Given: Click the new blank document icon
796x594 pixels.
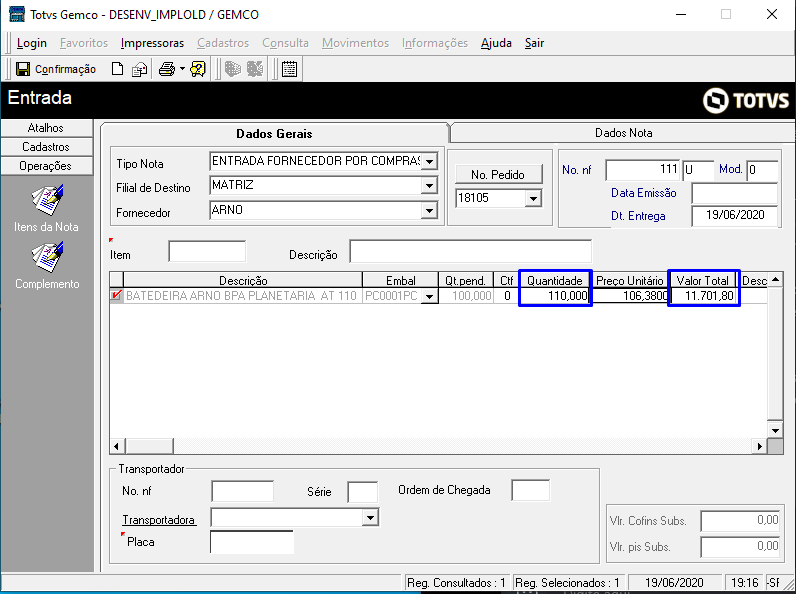Looking at the screenshot, I should (117, 69).
